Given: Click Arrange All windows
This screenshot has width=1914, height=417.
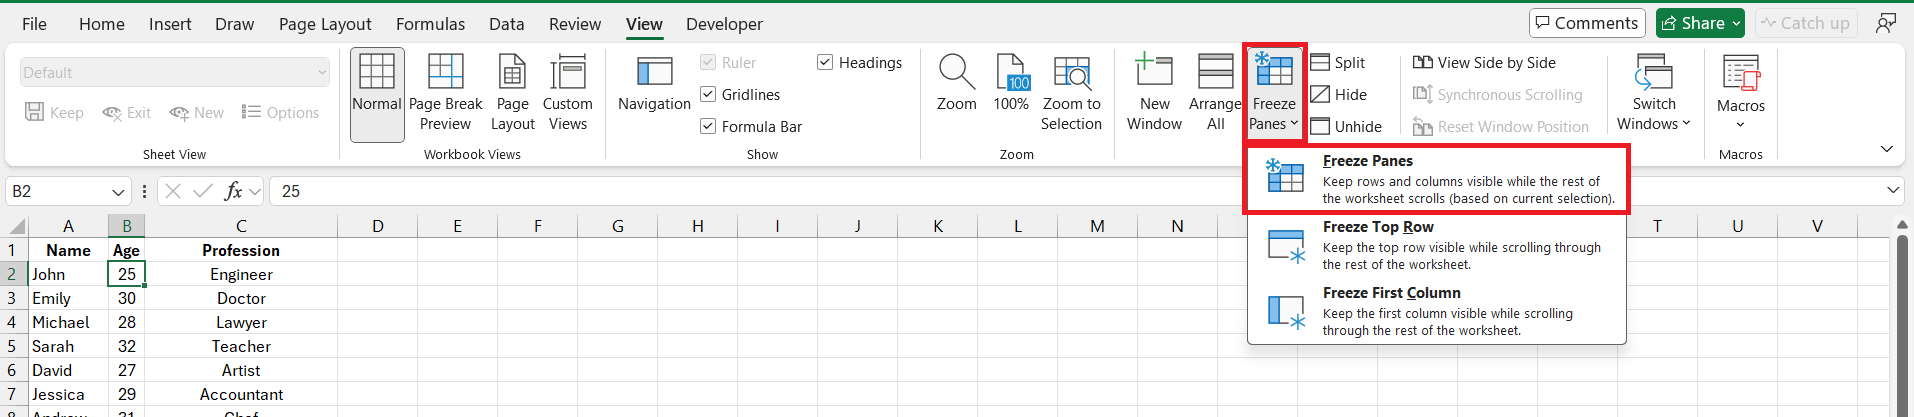Looking at the screenshot, I should 1215,94.
